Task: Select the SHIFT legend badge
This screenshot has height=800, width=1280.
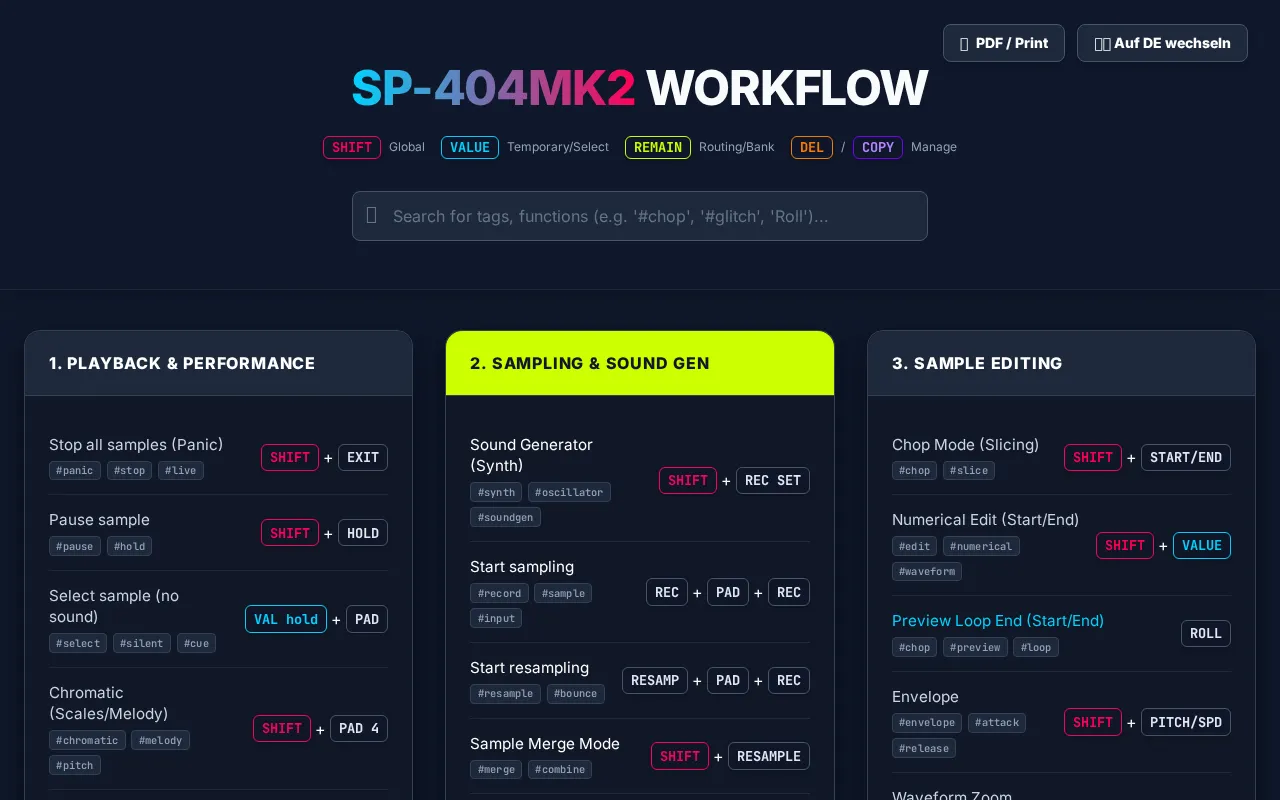Action: click(352, 147)
